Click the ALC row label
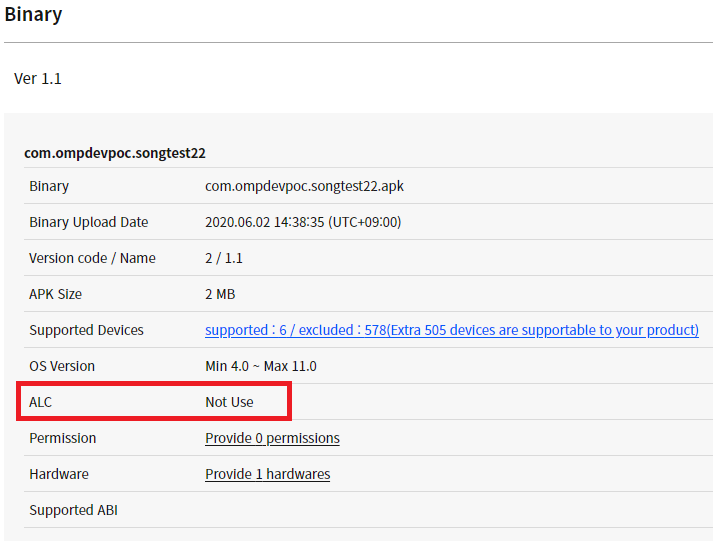The image size is (713, 541). coord(40,402)
